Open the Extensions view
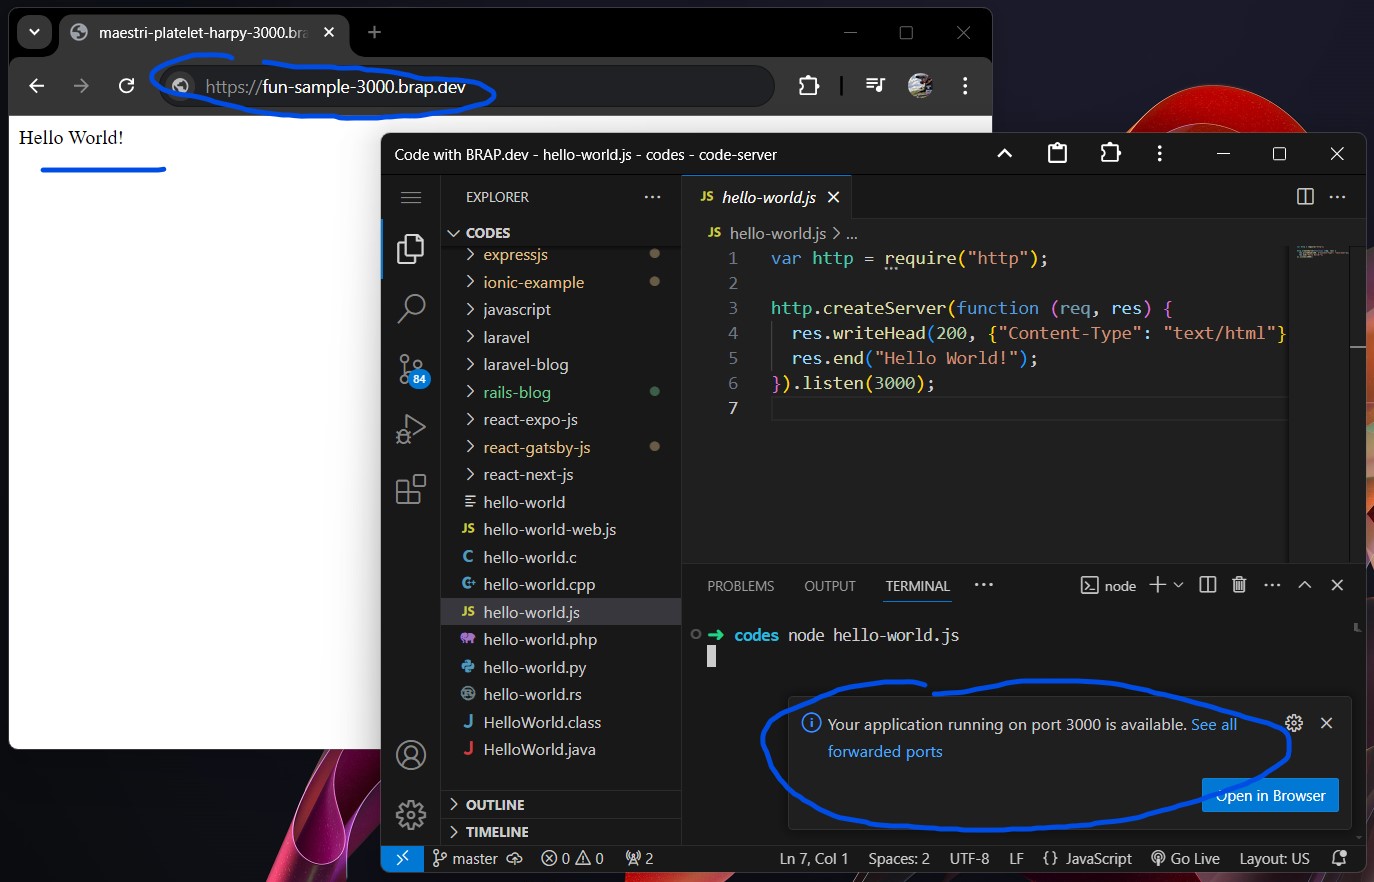 410,489
